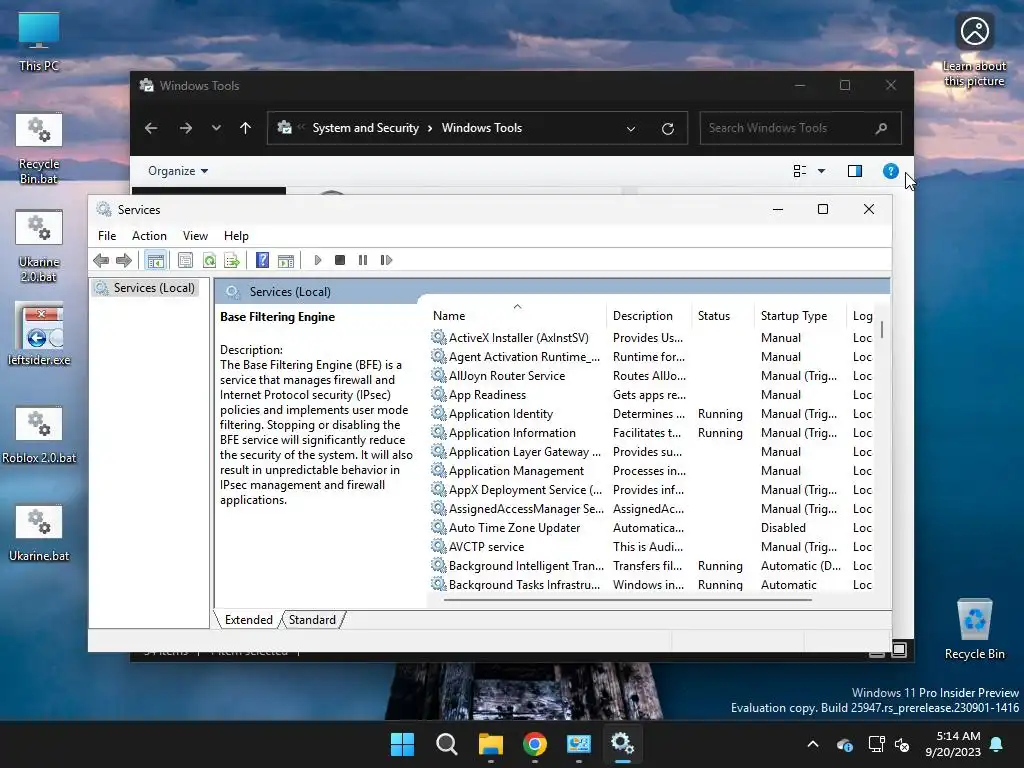Screen dimensions: 1024x768
Task: Click the Forward arrow in Services toolbar
Action: click(123, 261)
